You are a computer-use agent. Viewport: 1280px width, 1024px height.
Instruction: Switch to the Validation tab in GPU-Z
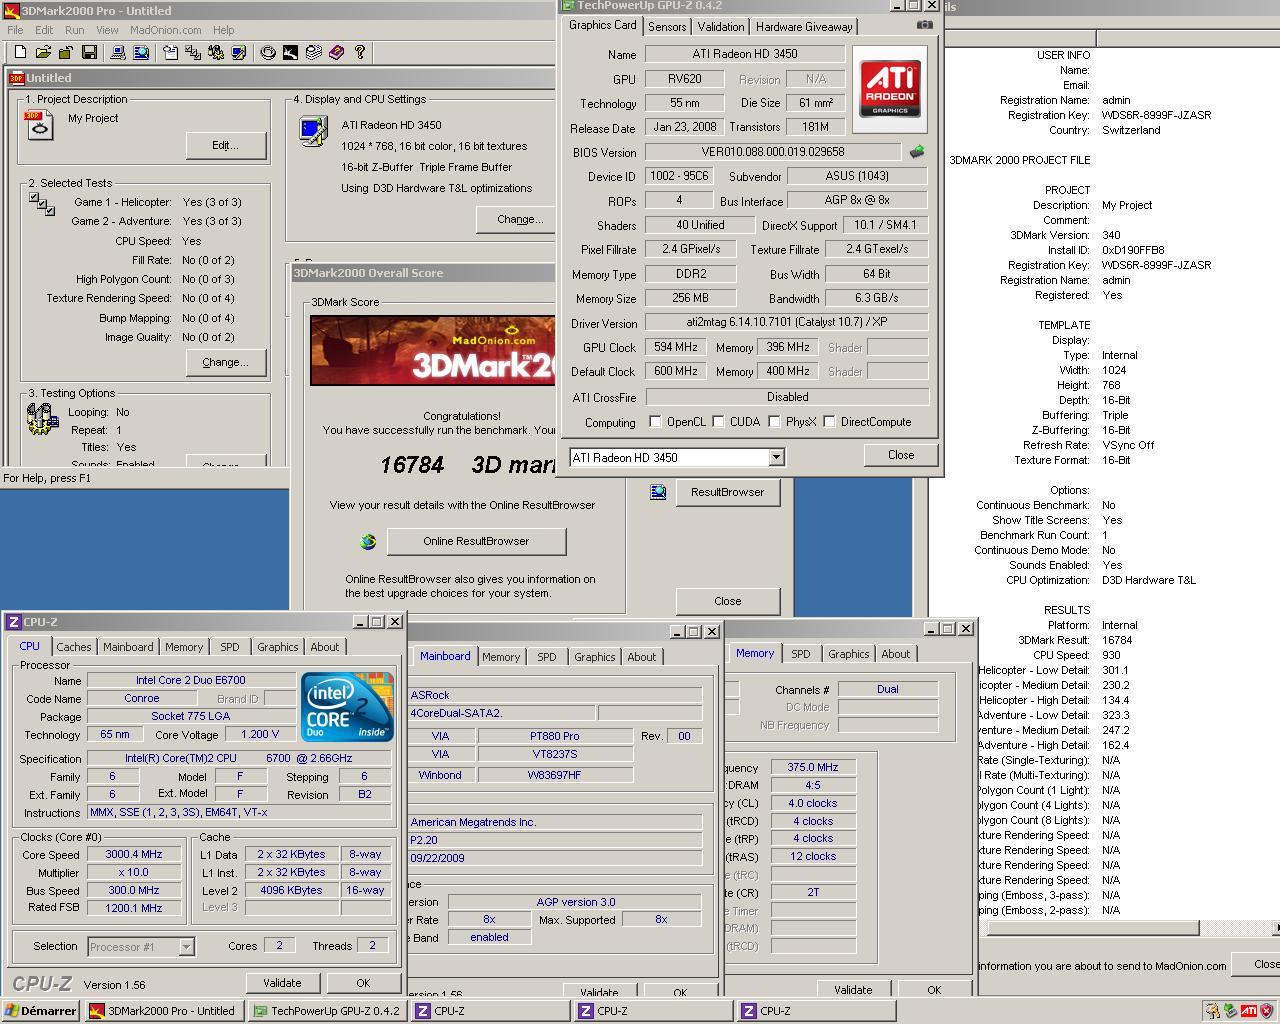[x=720, y=27]
